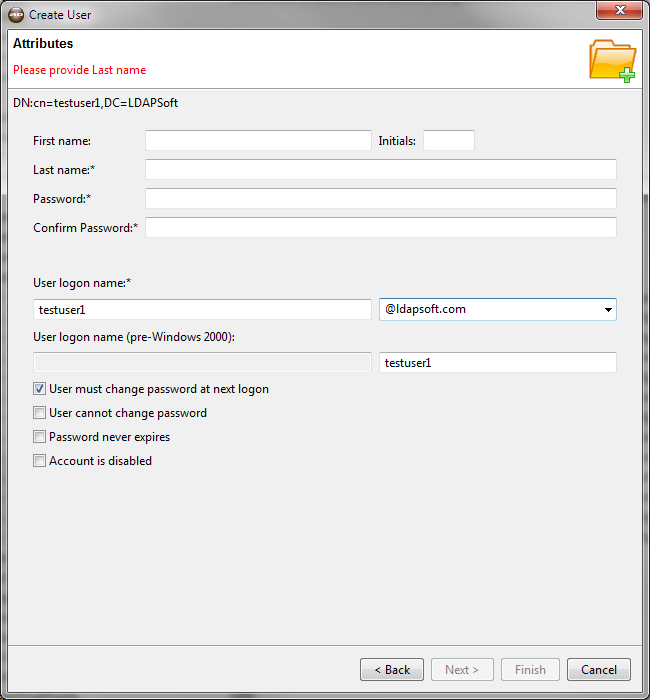Go back with the < Back button

392,670
